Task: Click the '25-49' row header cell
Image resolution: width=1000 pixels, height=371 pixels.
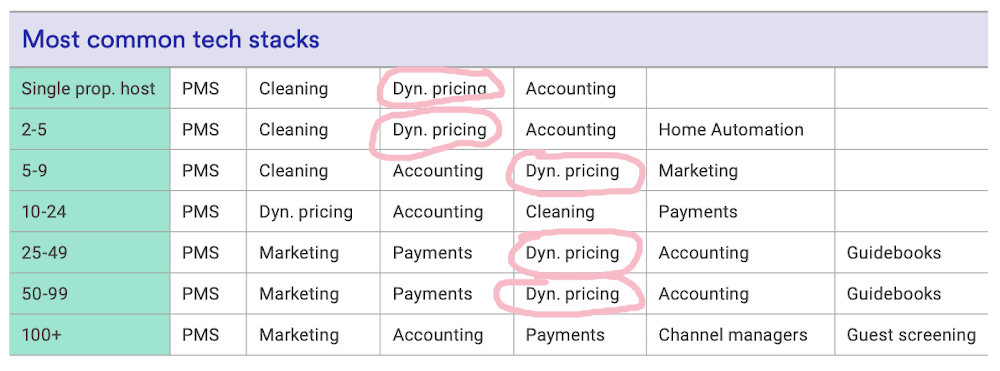Action: (x=90, y=252)
